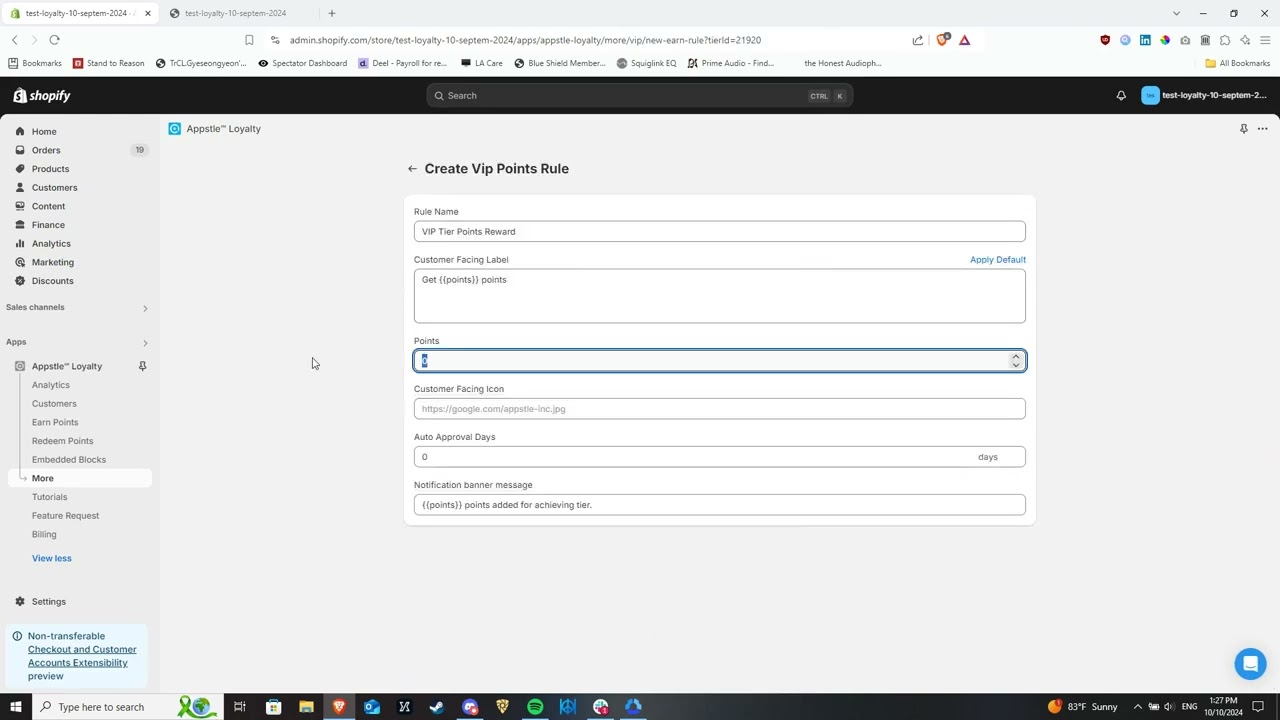Open Brave Shields icon
The width and height of the screenshot is (1280, 720).
942,40
